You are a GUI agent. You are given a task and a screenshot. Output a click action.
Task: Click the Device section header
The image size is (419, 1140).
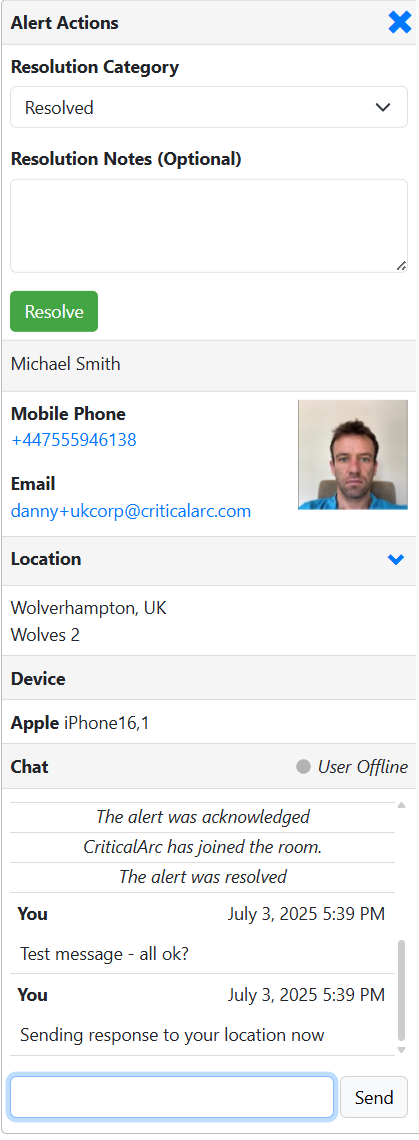click(209, 678)
